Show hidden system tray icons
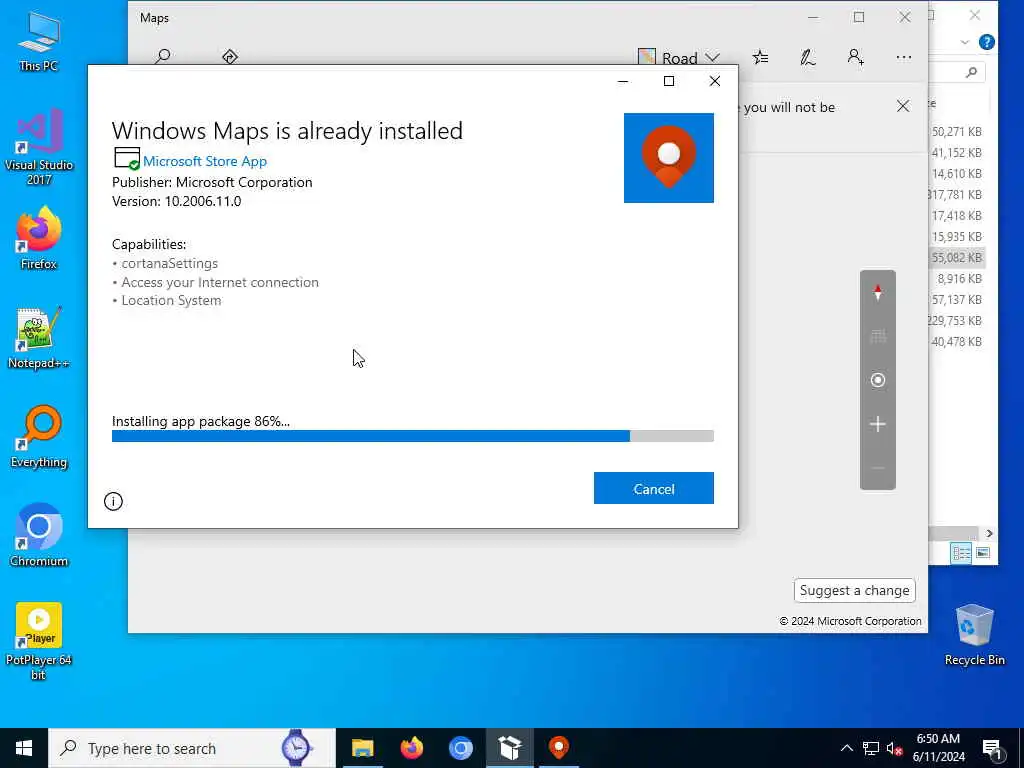This screenshot has width=1024, height=768. point(846,748)
